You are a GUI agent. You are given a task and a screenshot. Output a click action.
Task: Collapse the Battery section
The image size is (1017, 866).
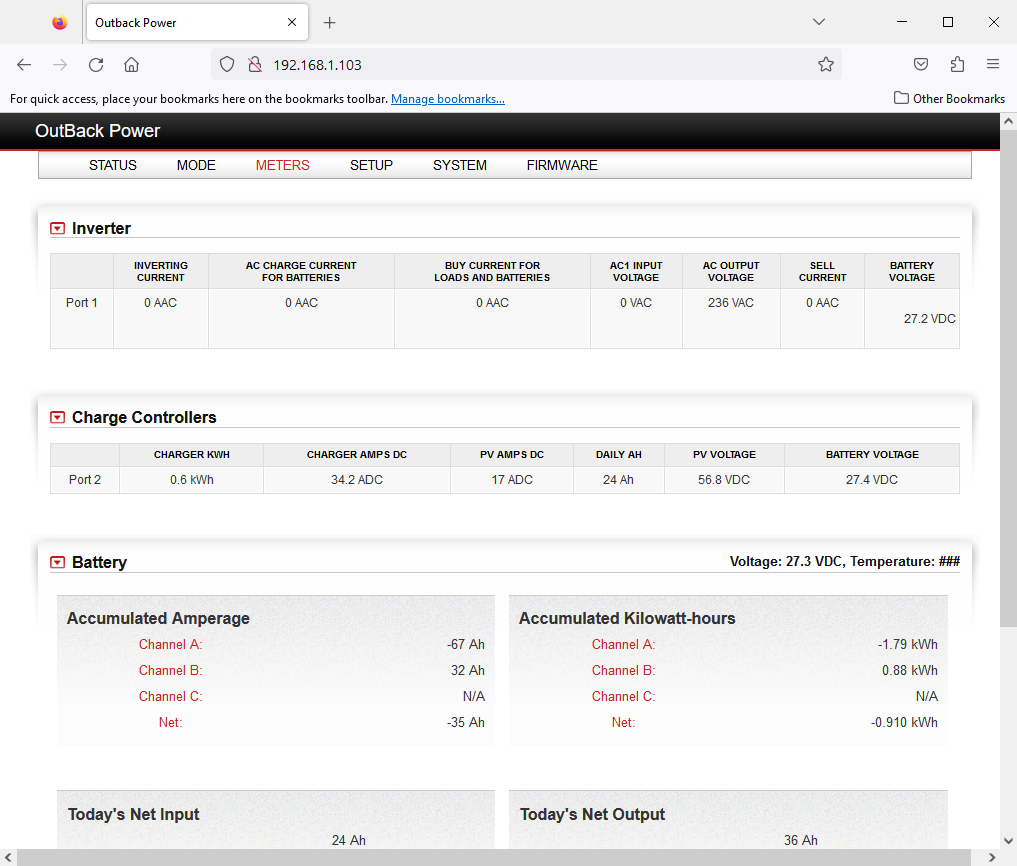coord(58,563)
